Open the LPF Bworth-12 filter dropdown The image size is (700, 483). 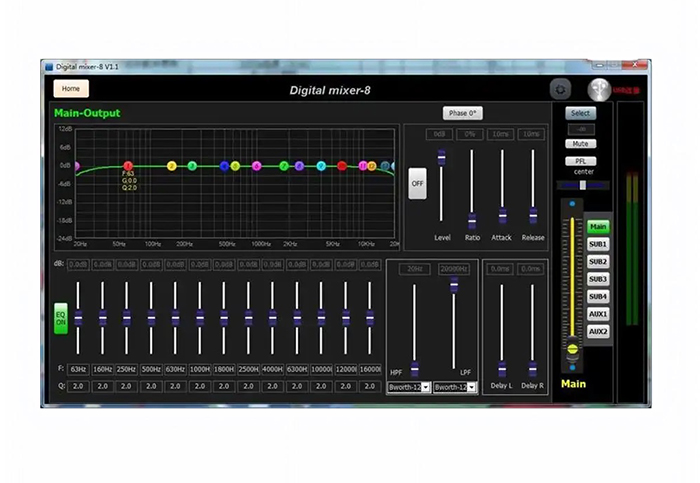tap(455, 387)
